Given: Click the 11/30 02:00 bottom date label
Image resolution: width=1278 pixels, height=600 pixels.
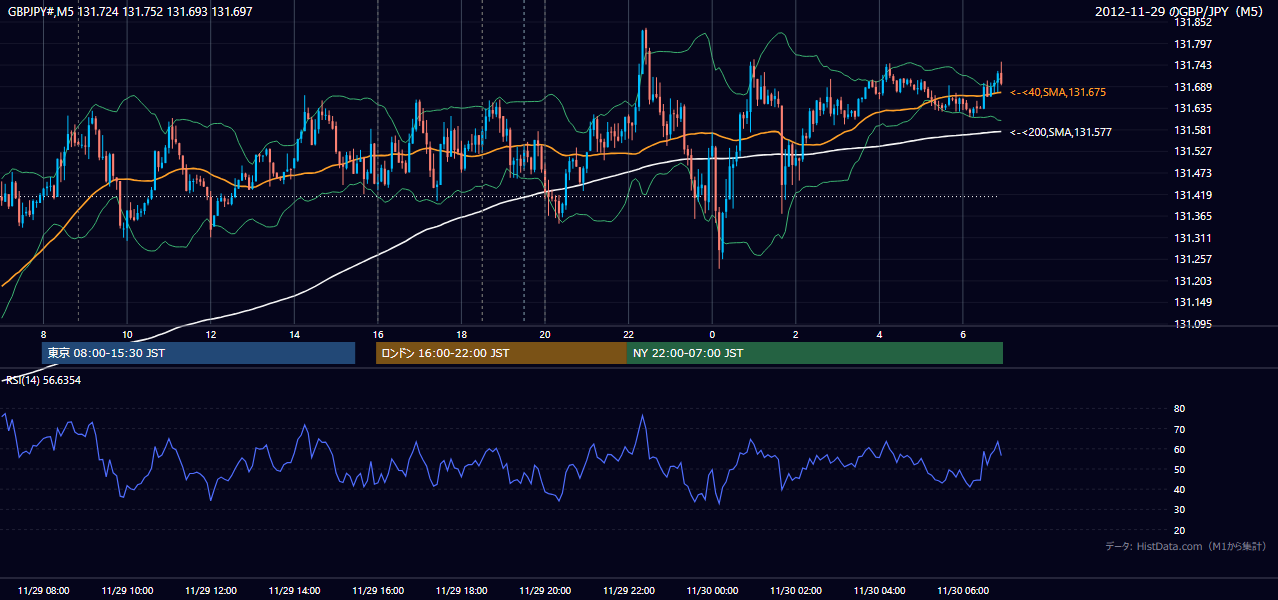Looking at the screenshot, I should (x=796, y=590).
